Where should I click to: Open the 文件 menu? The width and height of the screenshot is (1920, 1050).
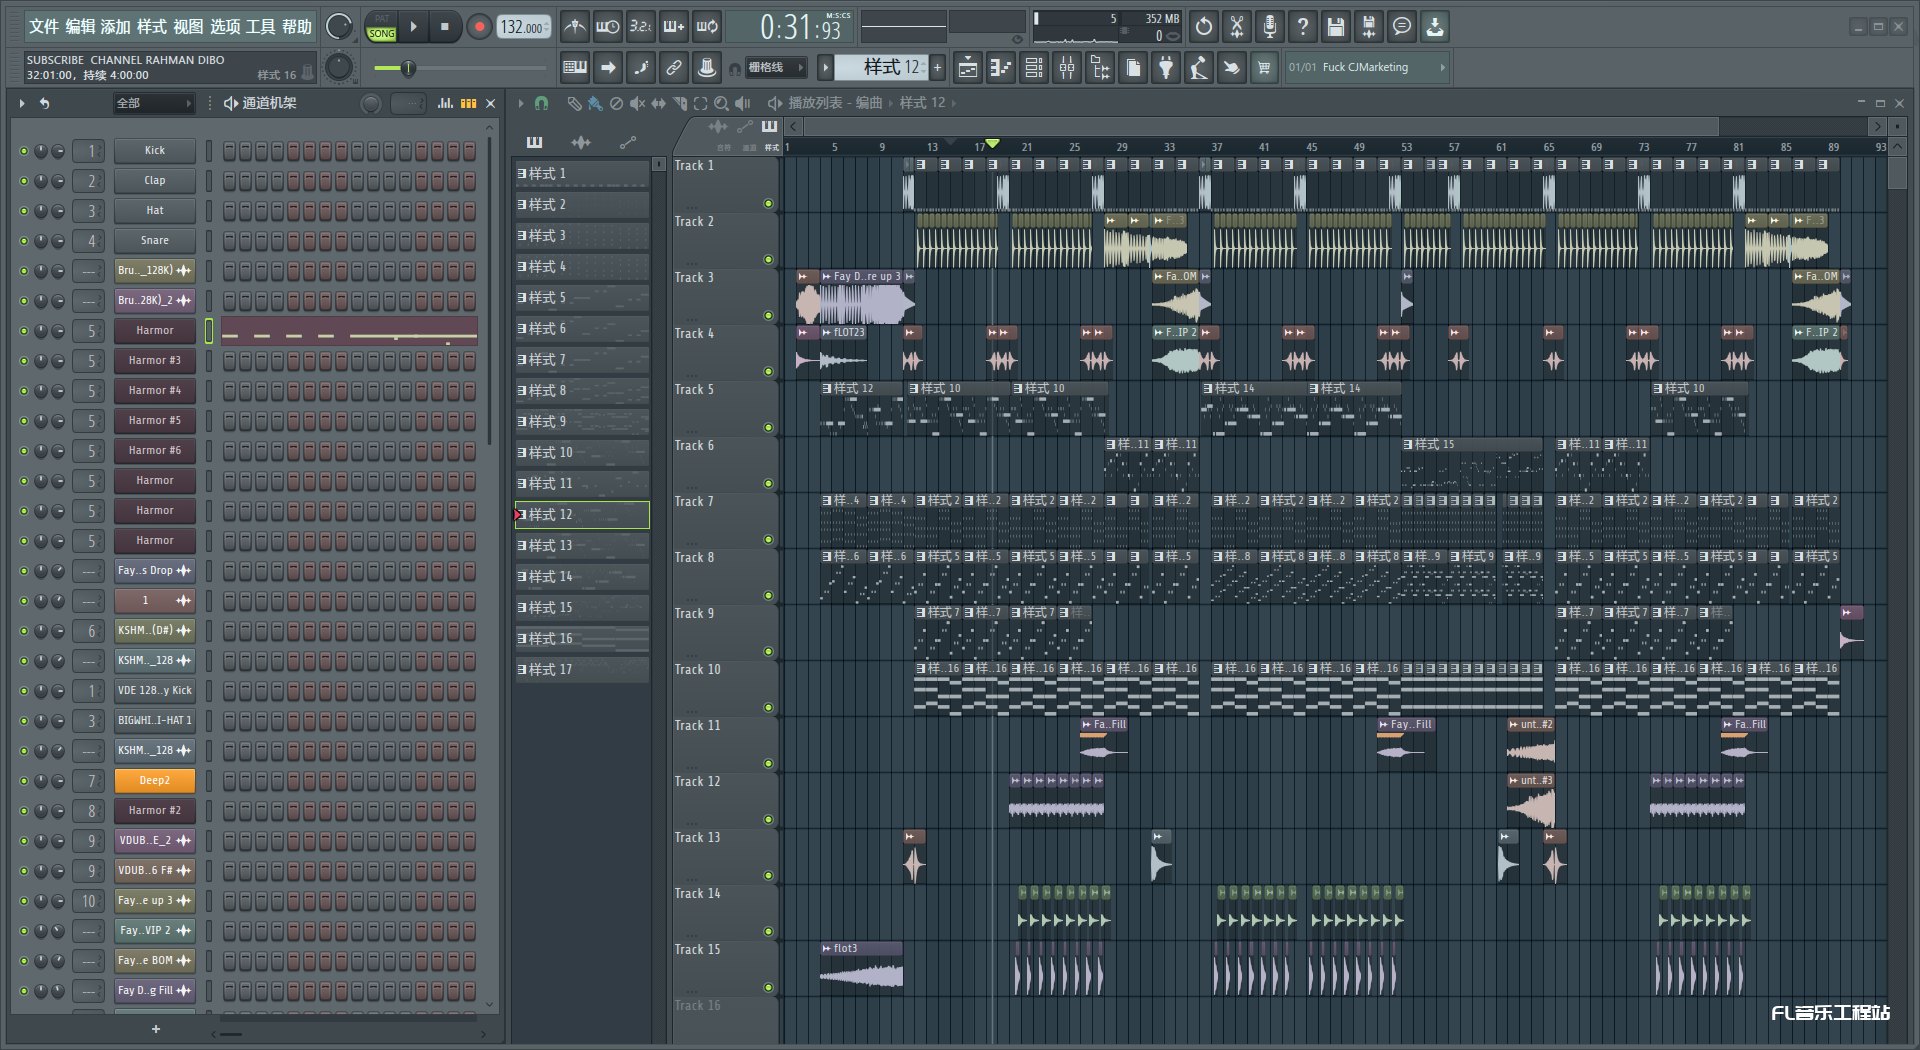coord(43,27)
